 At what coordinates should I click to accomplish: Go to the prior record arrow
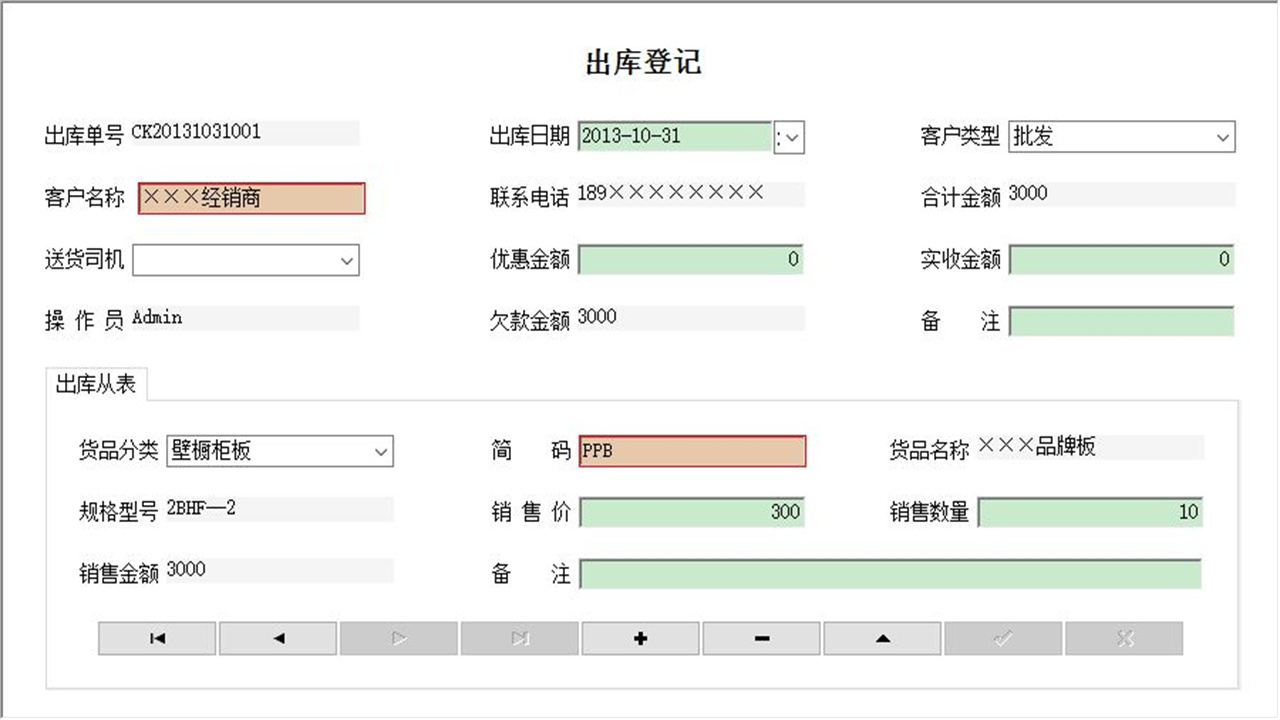click(x=277, y=638)
